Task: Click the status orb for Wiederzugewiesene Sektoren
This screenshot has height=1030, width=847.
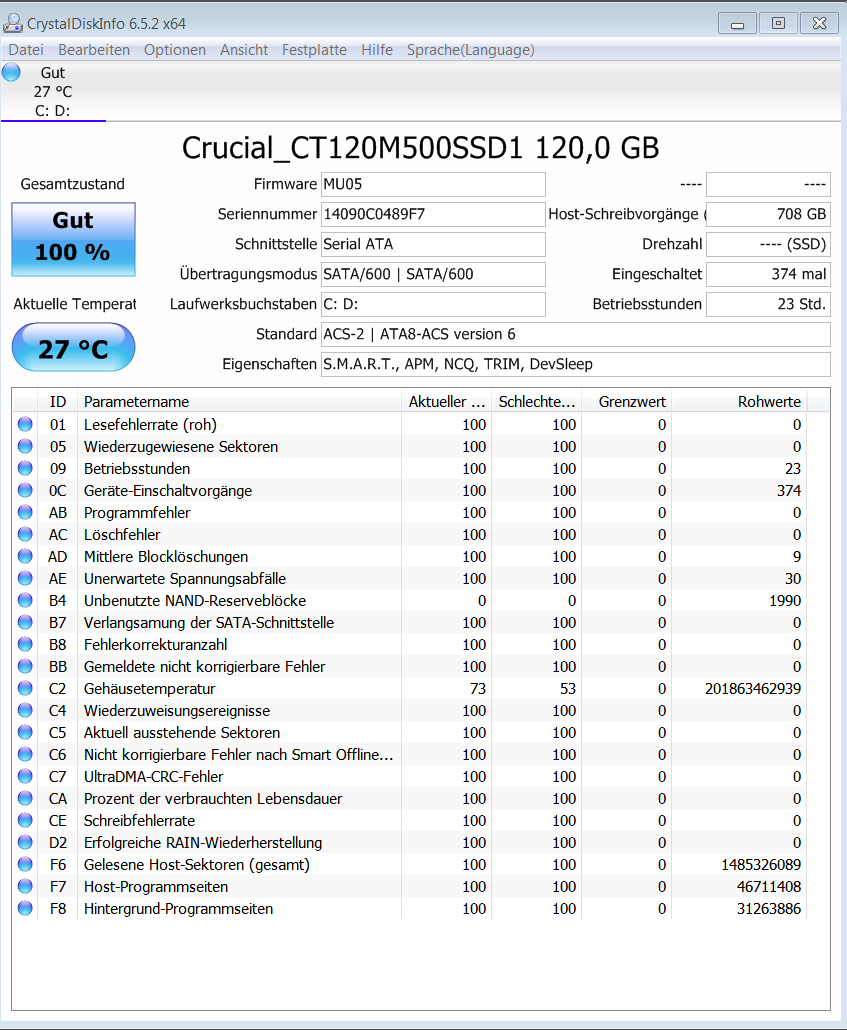Action: tap(25, 446)
